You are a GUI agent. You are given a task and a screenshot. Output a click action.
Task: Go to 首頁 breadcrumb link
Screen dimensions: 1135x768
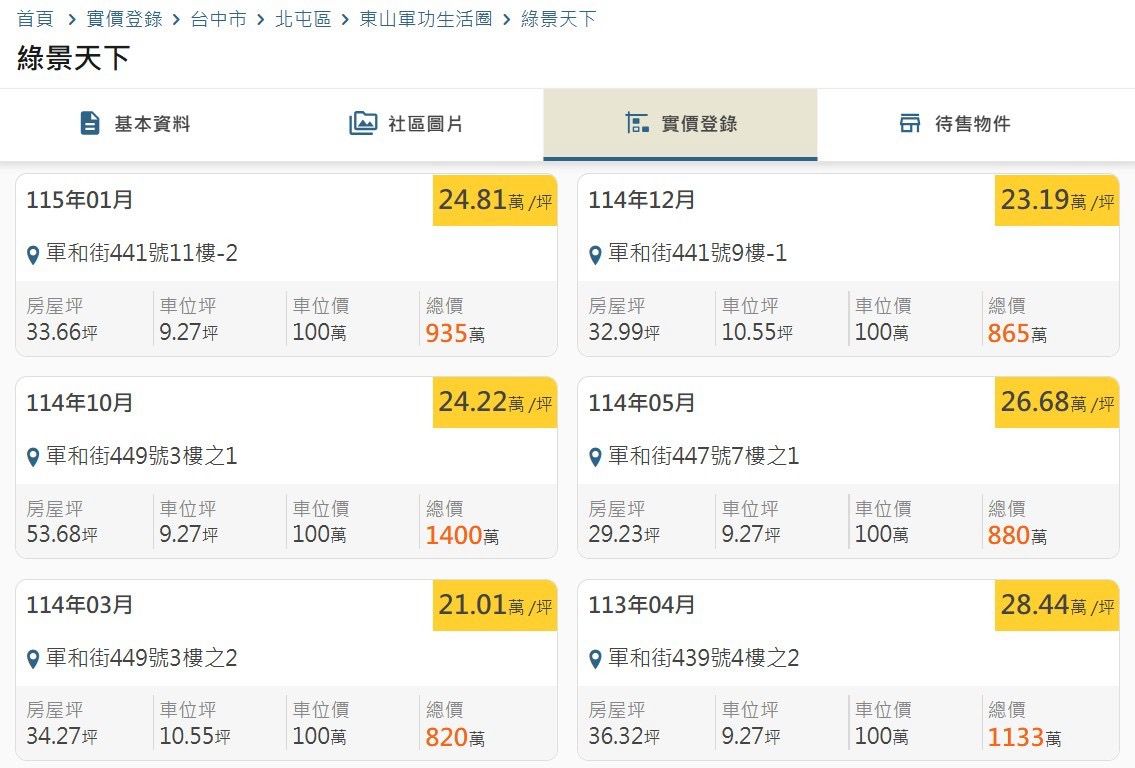[x=35, y=19]
